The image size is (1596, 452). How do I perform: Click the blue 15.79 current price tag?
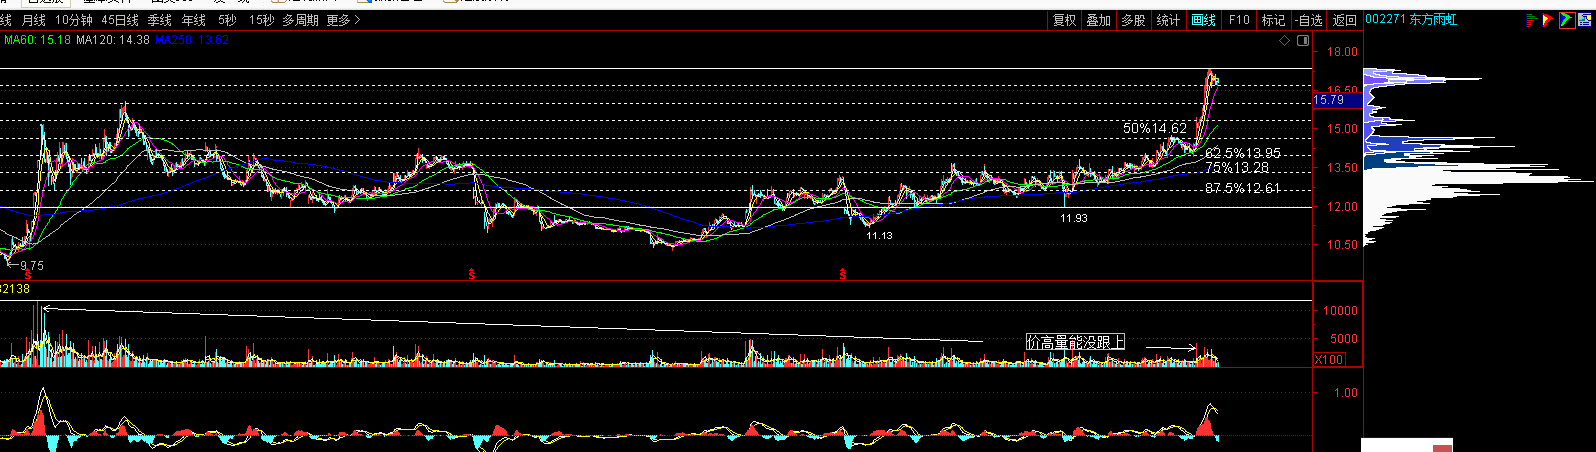click(1336, 100)
